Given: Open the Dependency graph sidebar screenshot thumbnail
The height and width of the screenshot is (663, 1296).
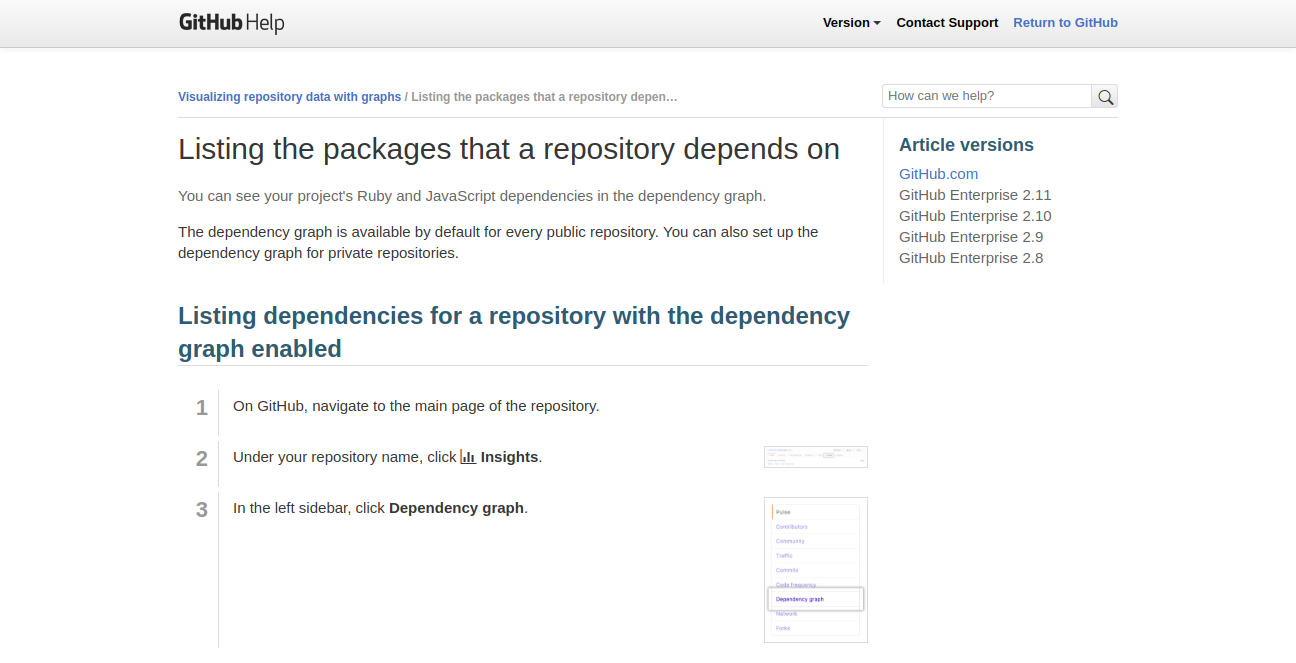Looking at the screenshot, I should pyautogui.click(x=816, y=570).
